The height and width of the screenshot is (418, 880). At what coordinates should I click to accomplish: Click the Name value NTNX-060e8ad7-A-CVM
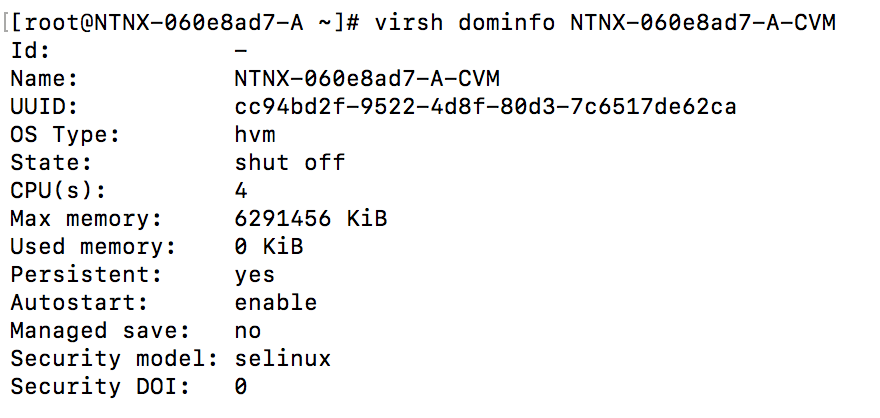click(367, 78)
